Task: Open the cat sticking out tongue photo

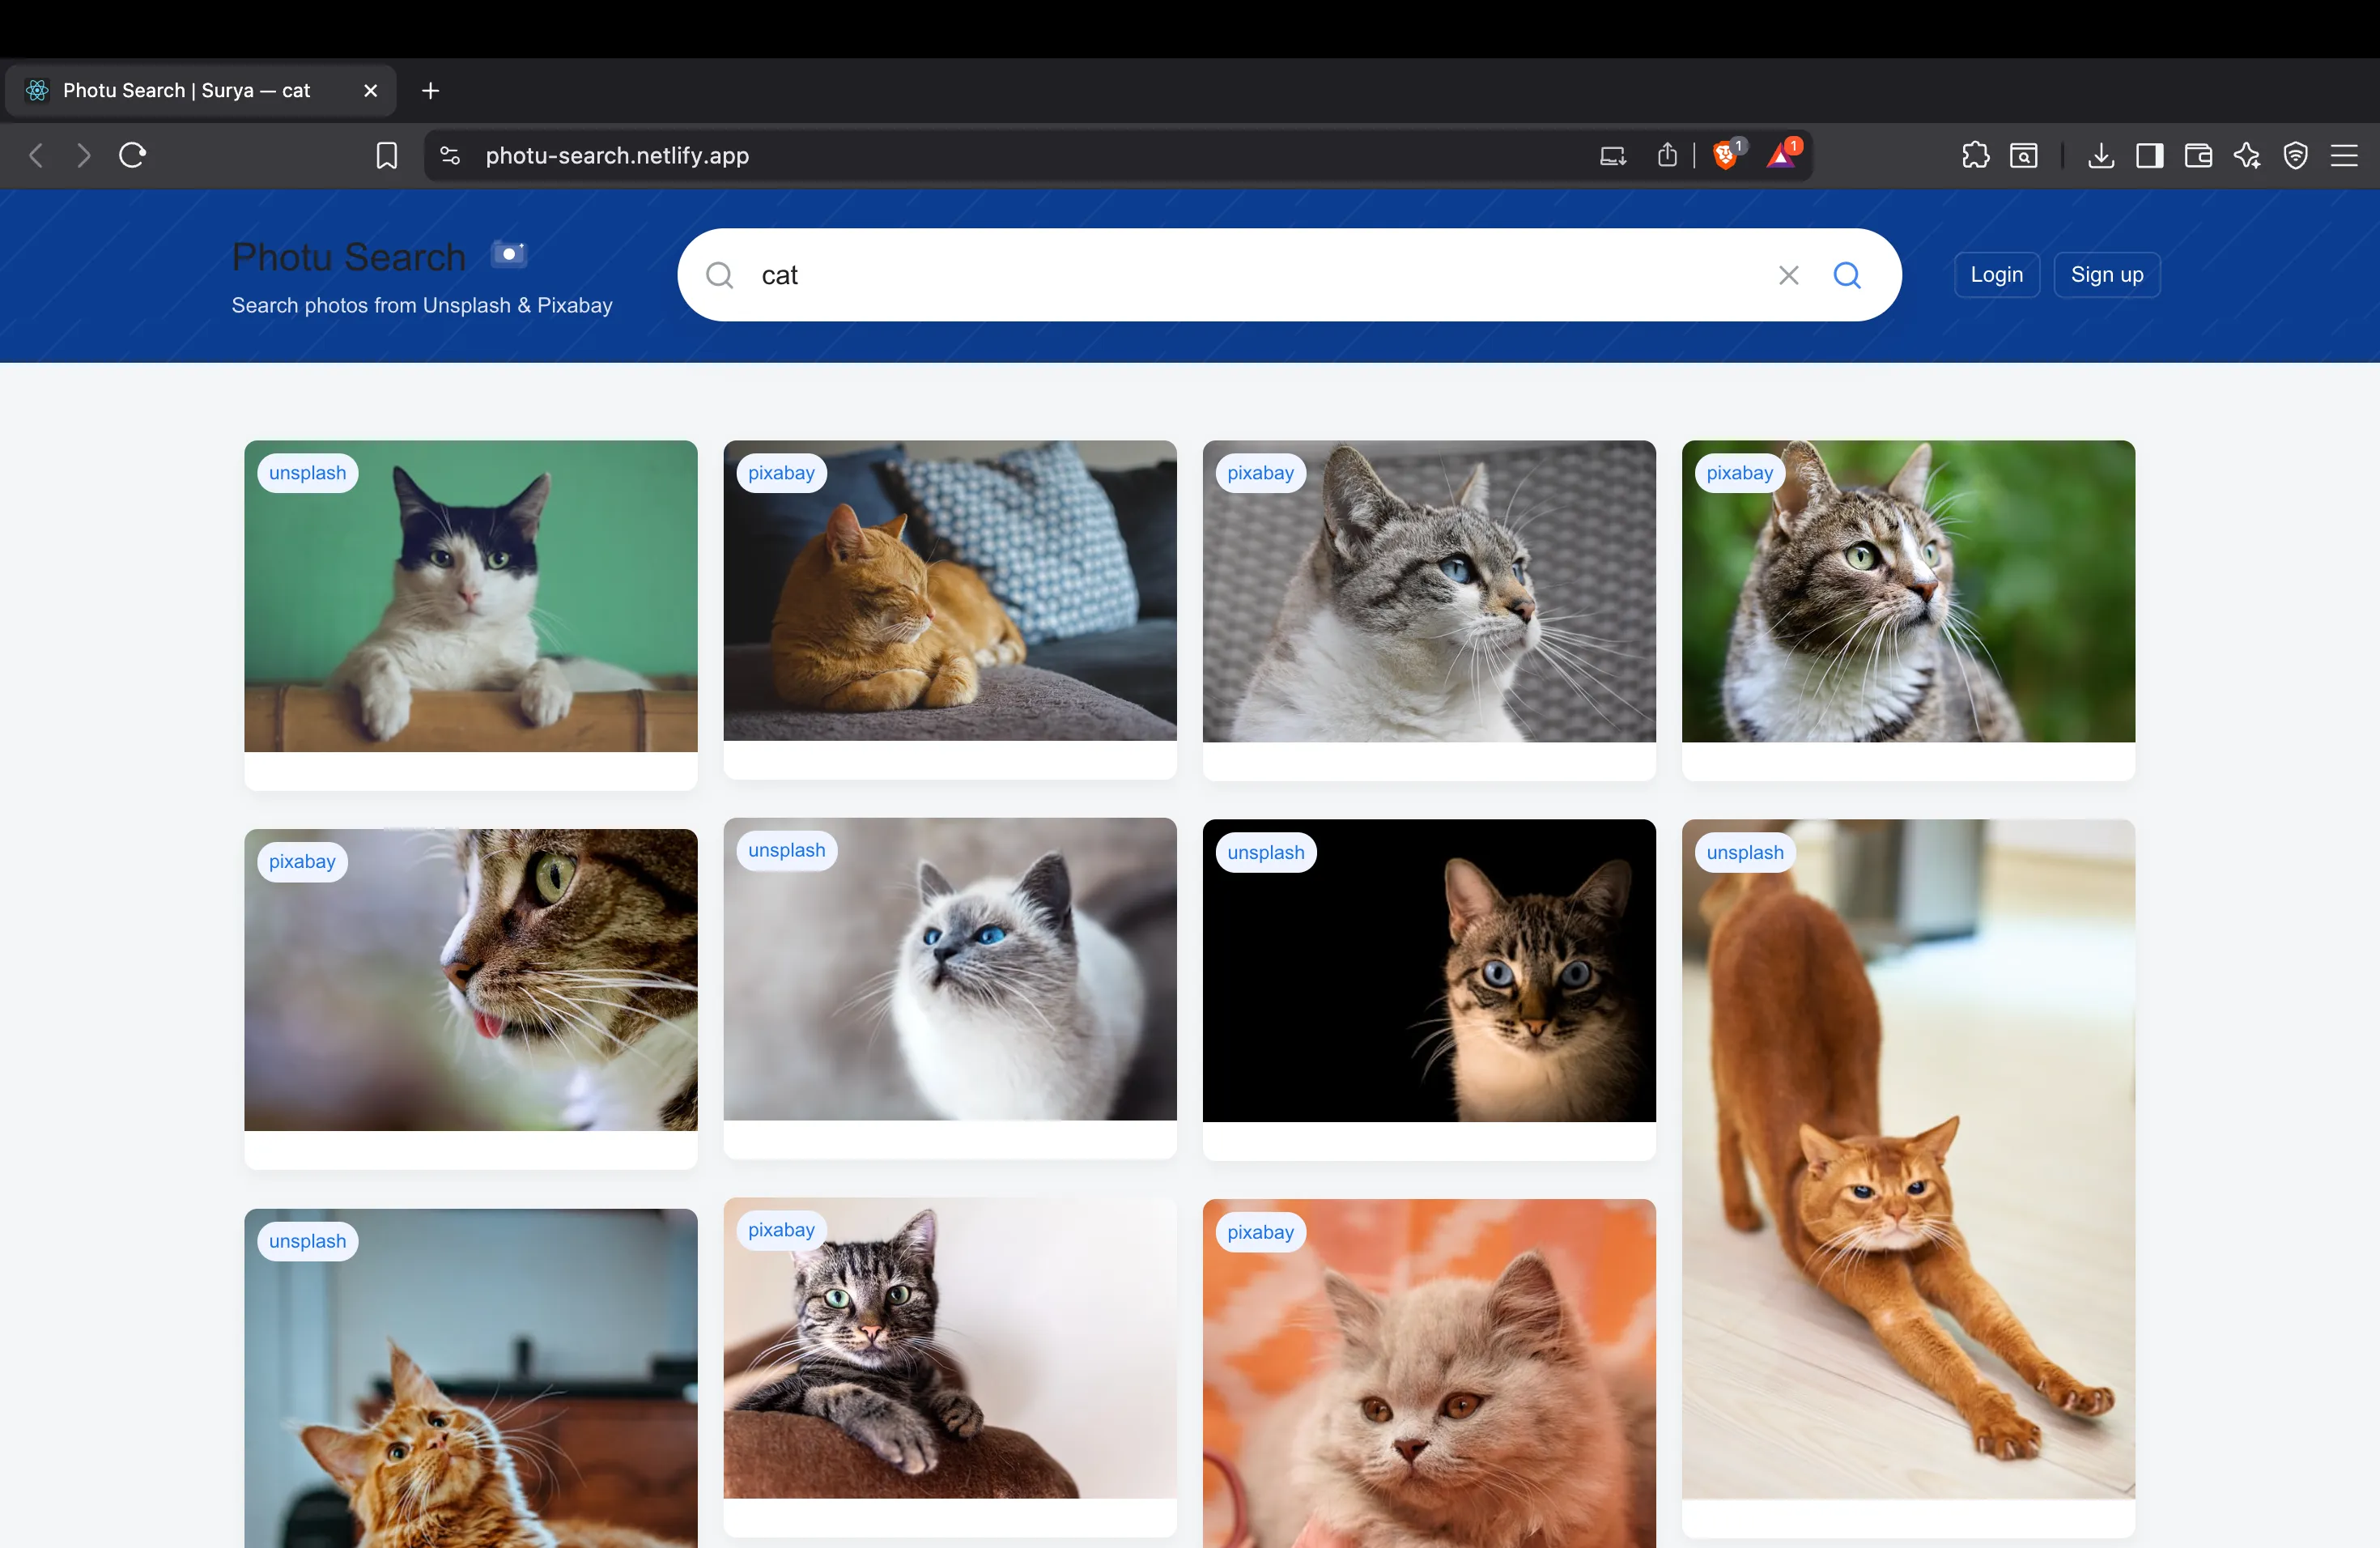Action: [471, 980]
